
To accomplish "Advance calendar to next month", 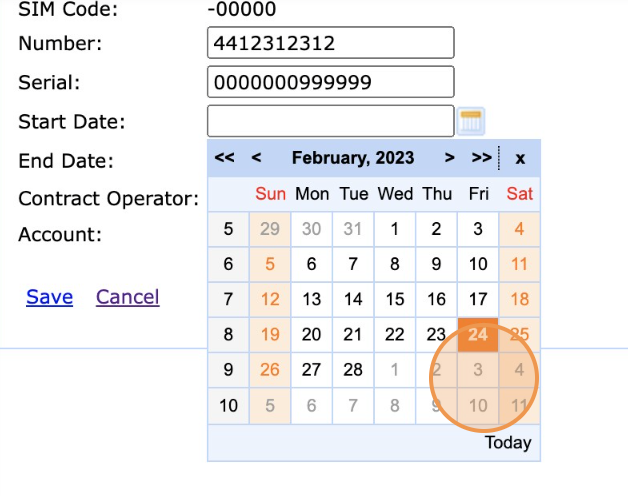I will pos(450,158).
